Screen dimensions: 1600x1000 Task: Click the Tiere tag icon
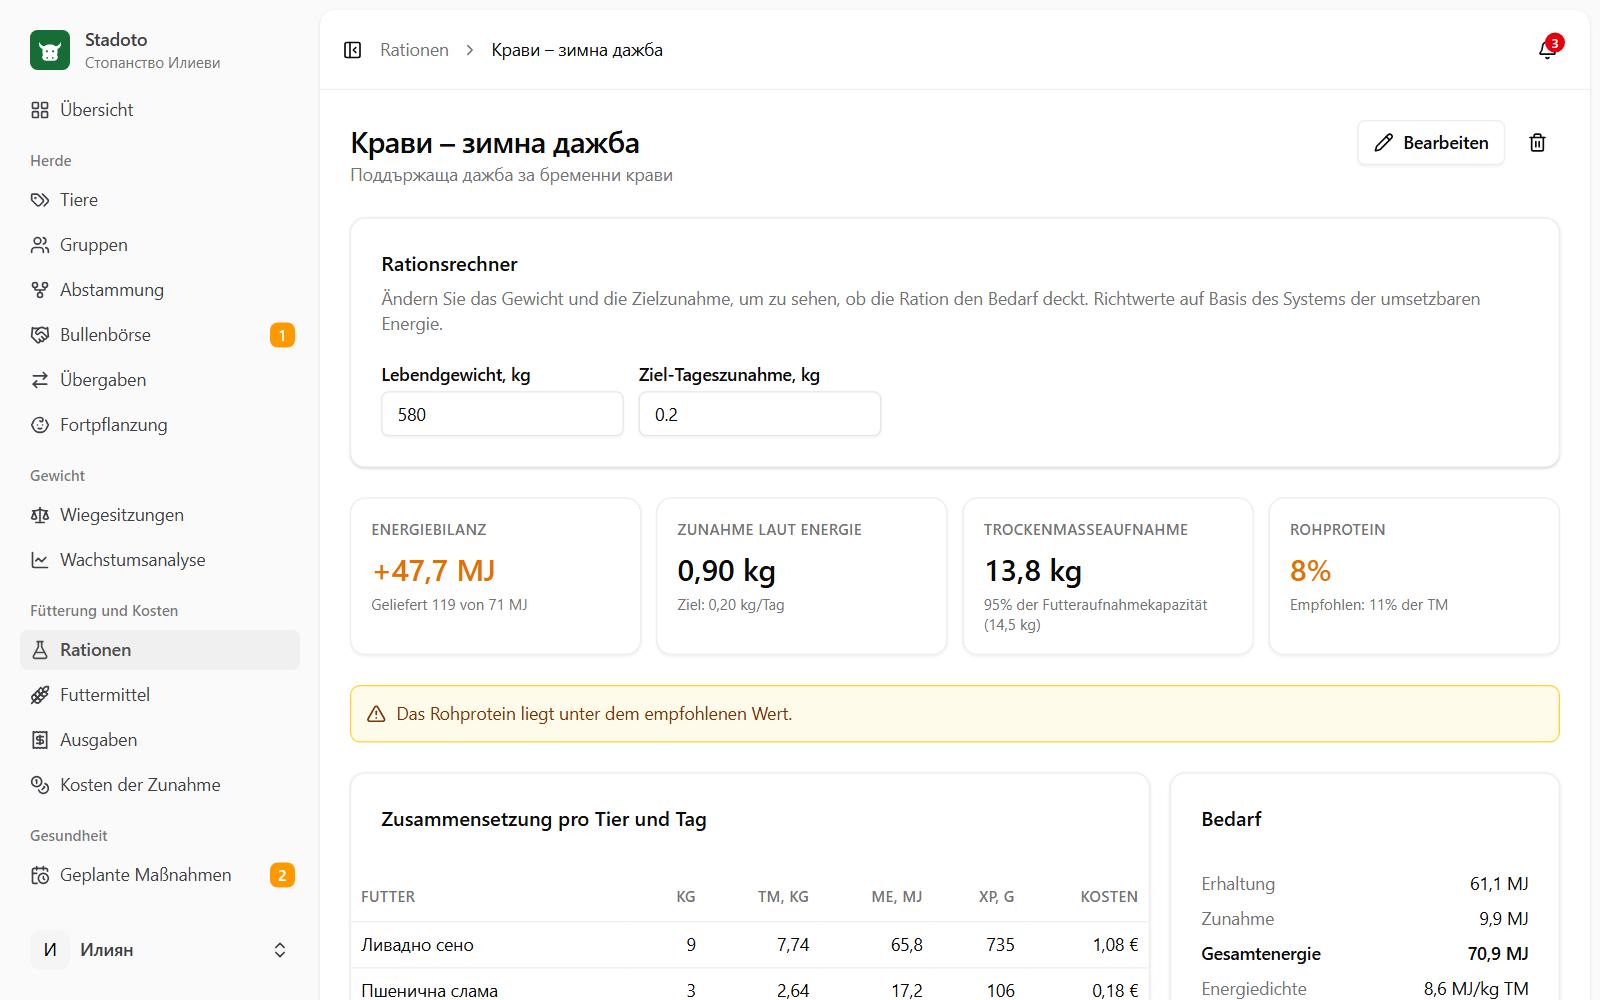[x=40, y=200]
